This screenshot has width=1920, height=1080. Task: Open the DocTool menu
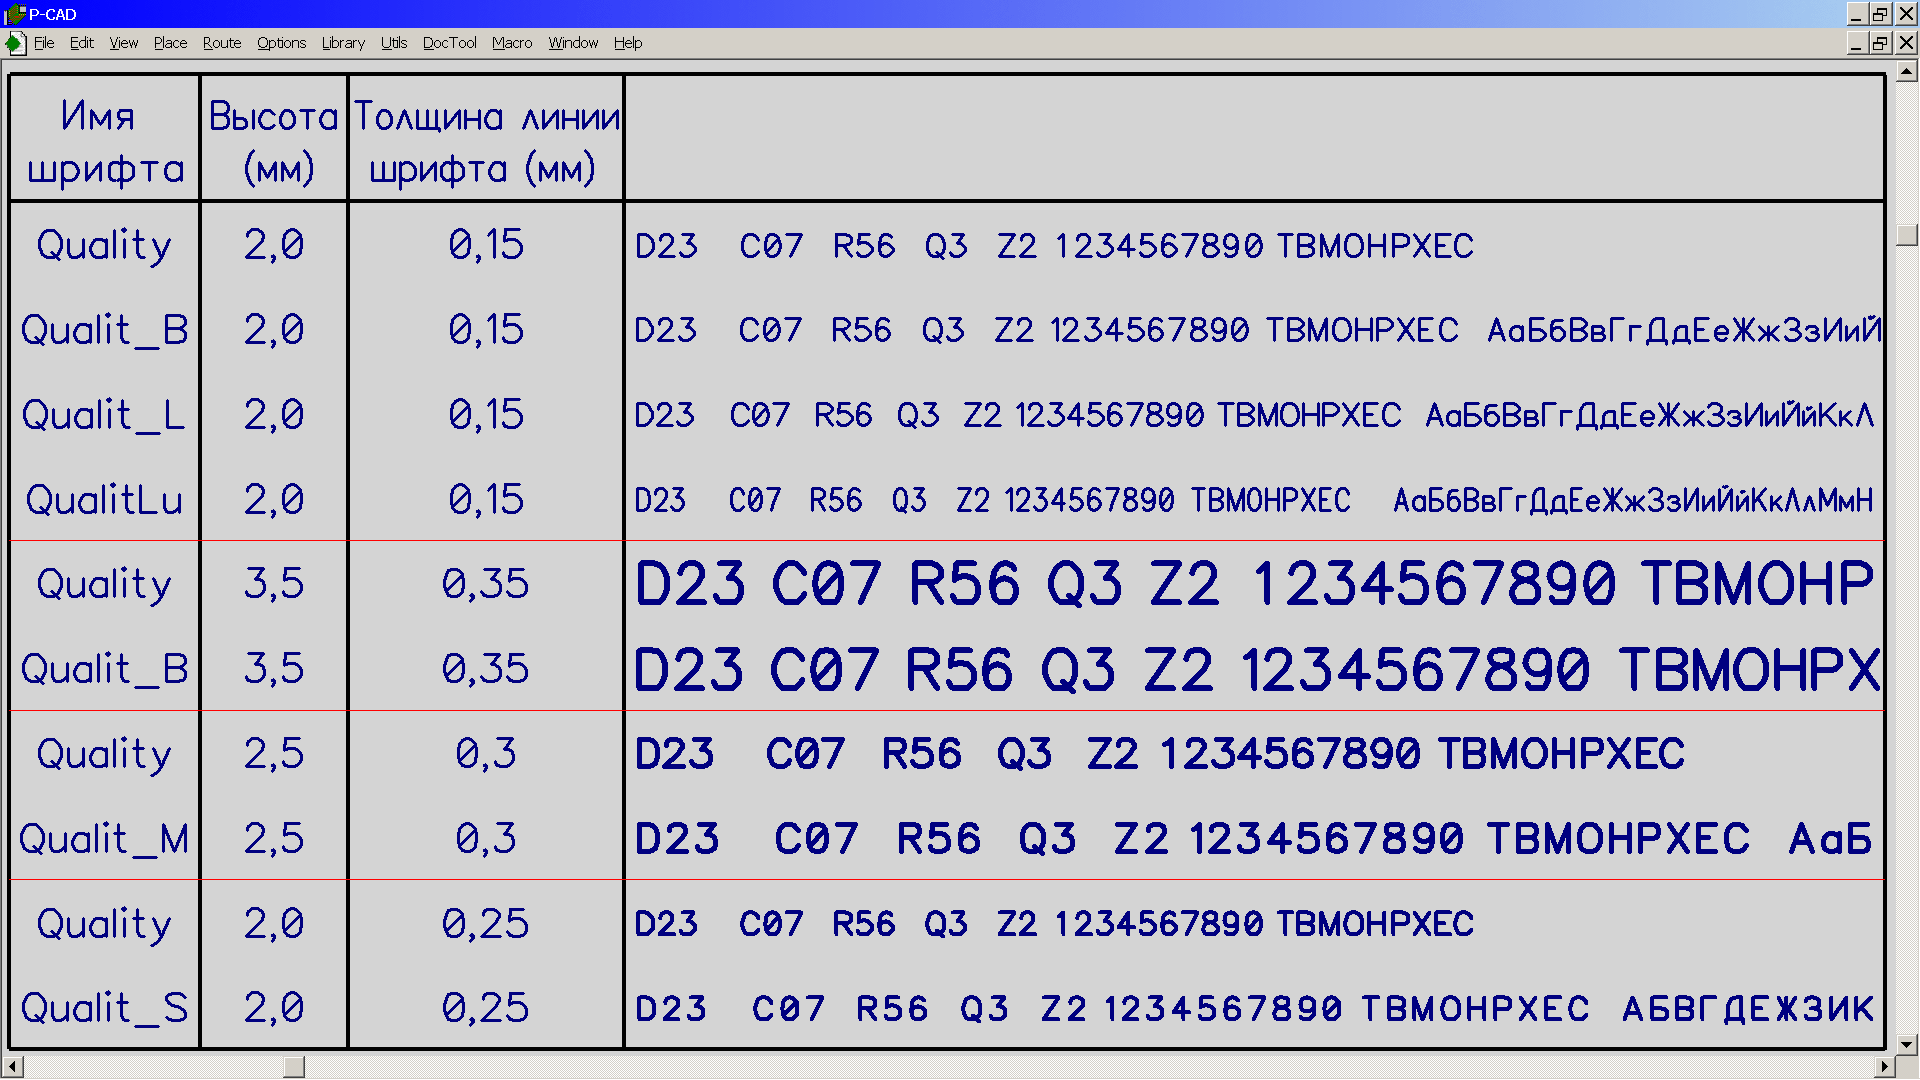(x=449, y=43)
